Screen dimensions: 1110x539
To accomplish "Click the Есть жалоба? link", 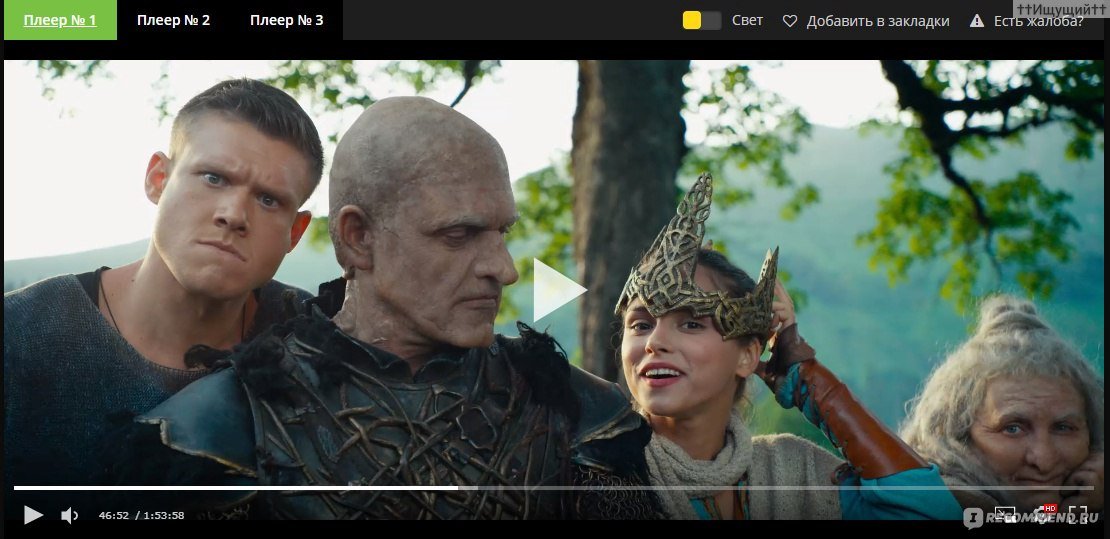I will click(1038, 21).
